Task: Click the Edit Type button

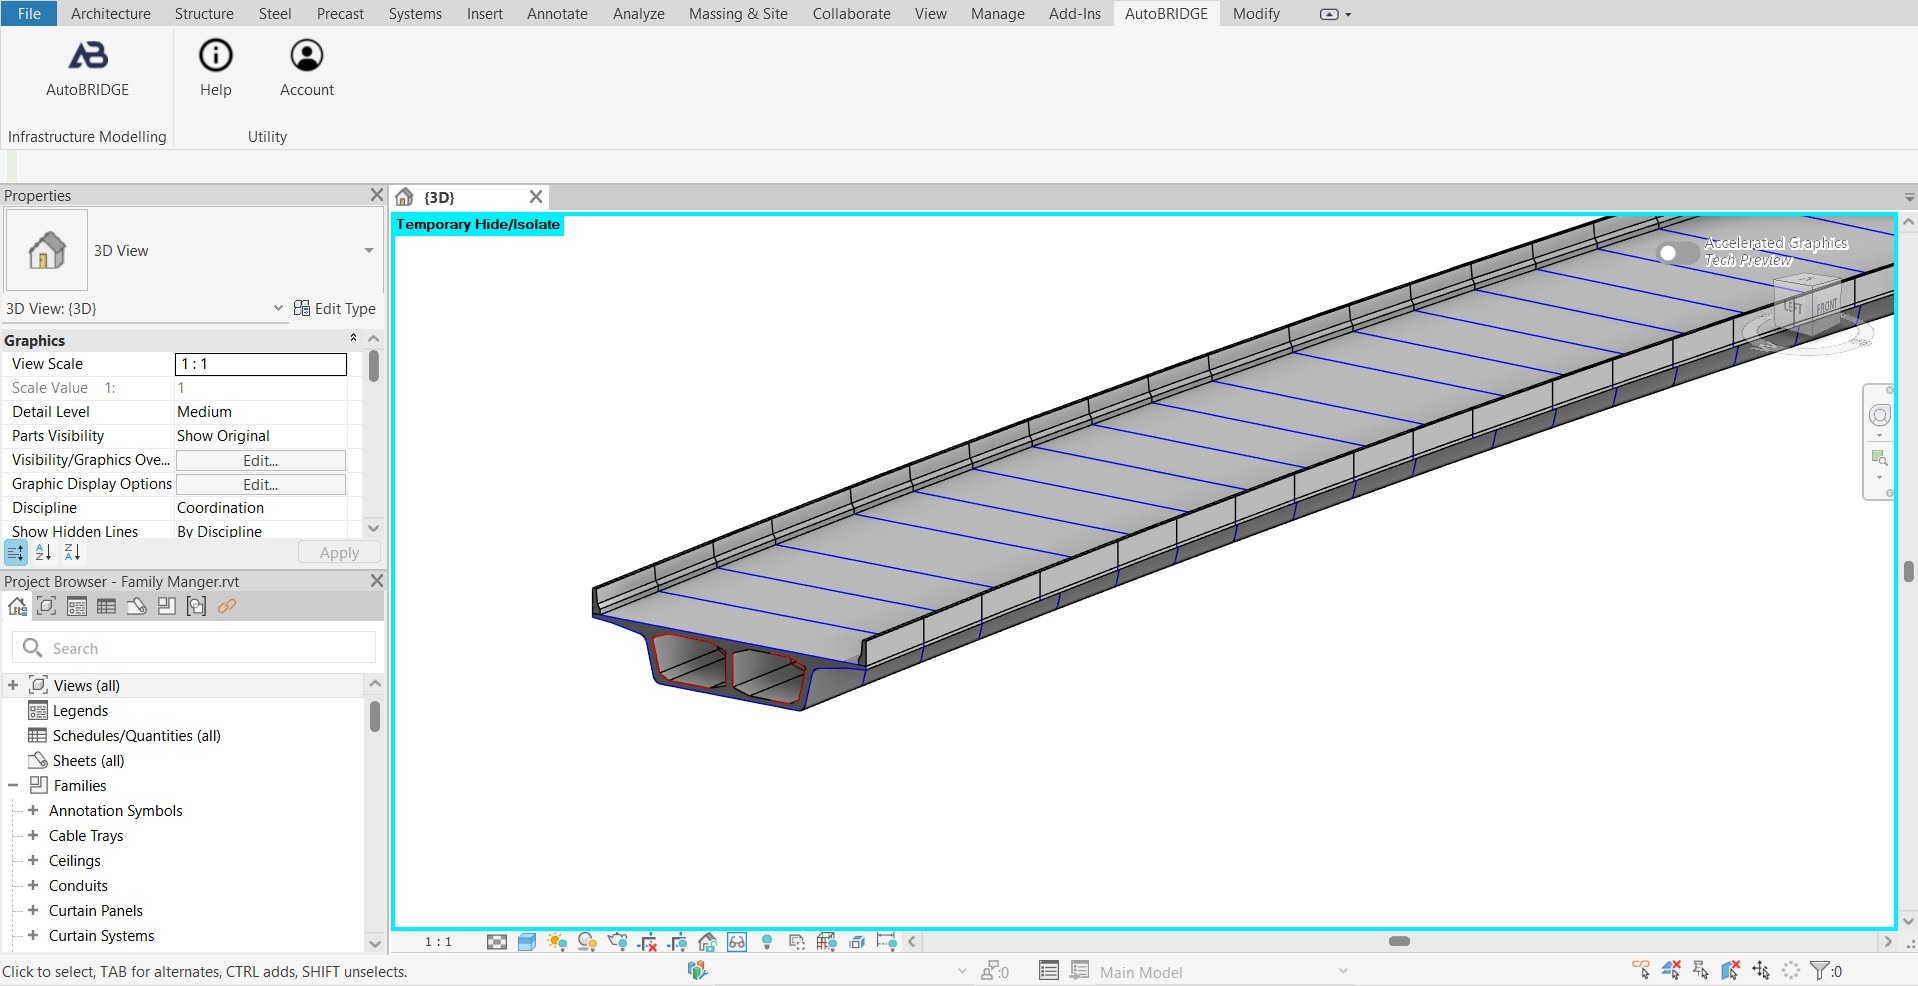Action: 334,308
